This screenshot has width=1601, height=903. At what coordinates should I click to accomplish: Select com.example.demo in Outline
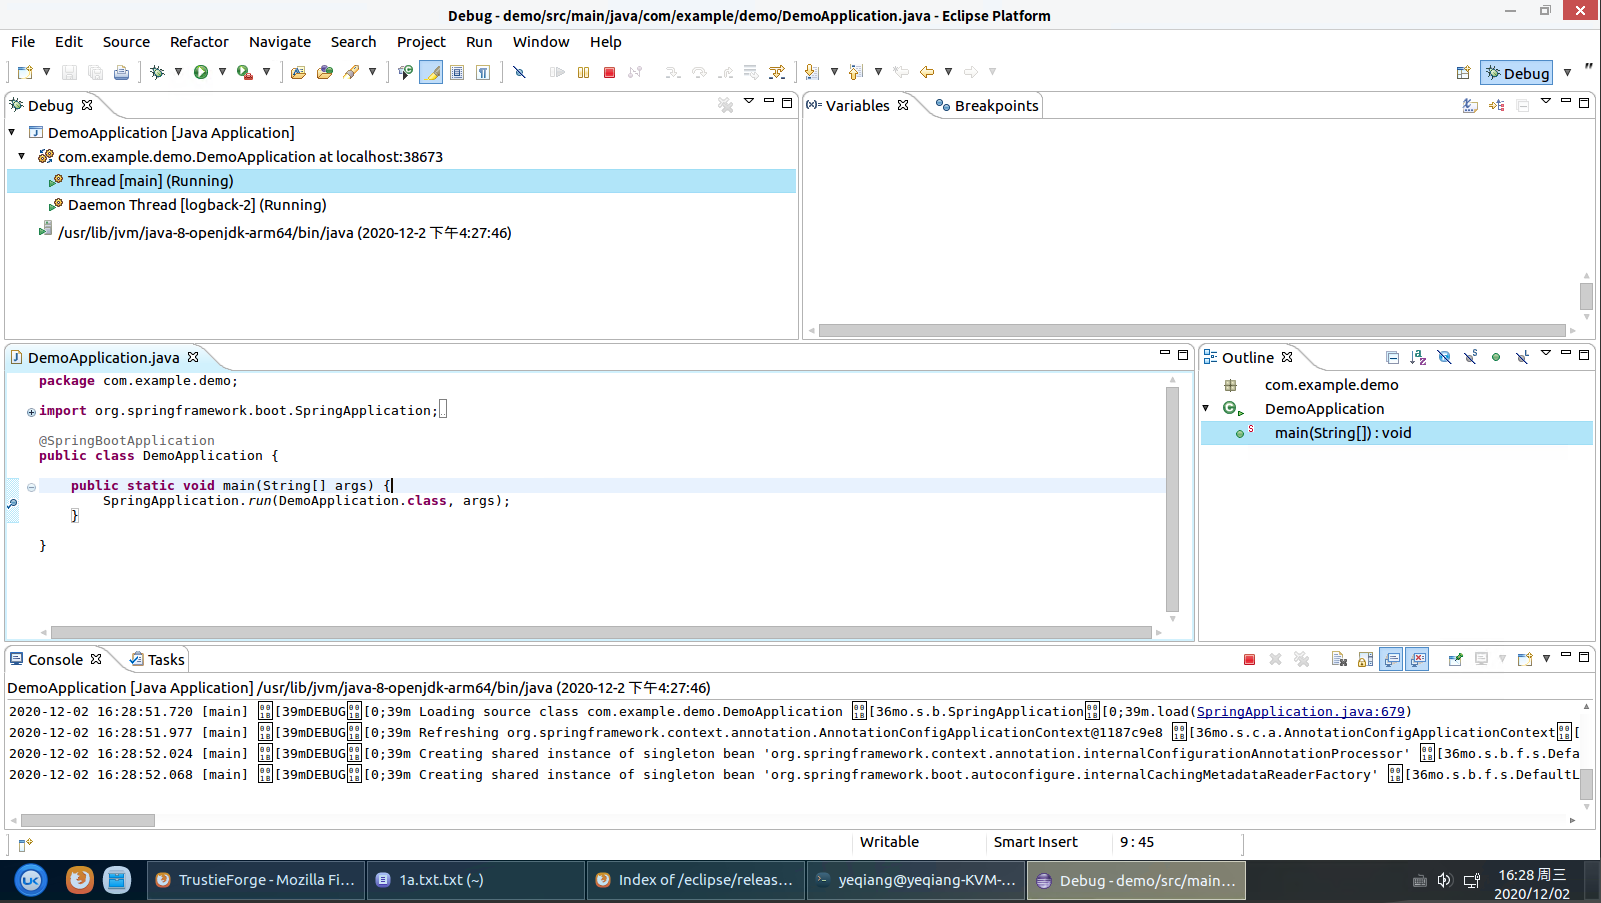(x=1331, y=385)
